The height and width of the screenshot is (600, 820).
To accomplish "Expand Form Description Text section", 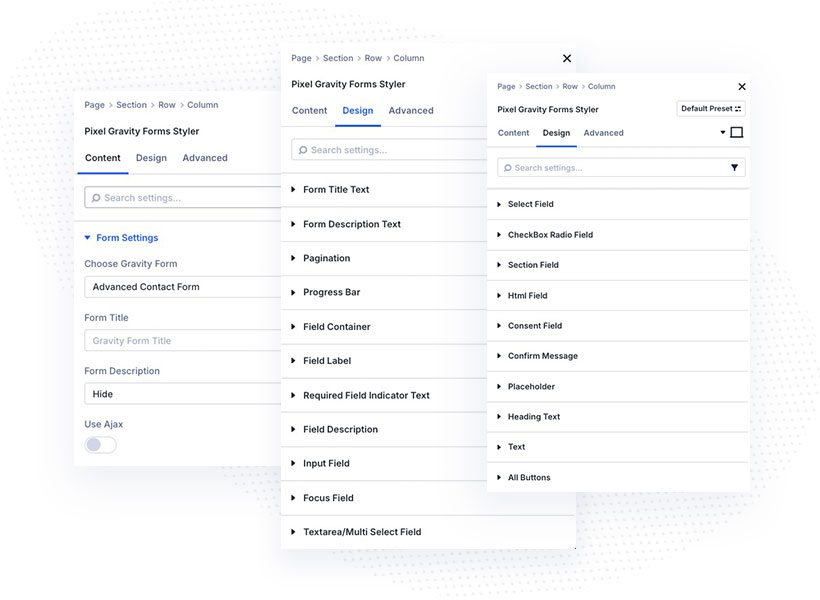I will click(384, 224).
